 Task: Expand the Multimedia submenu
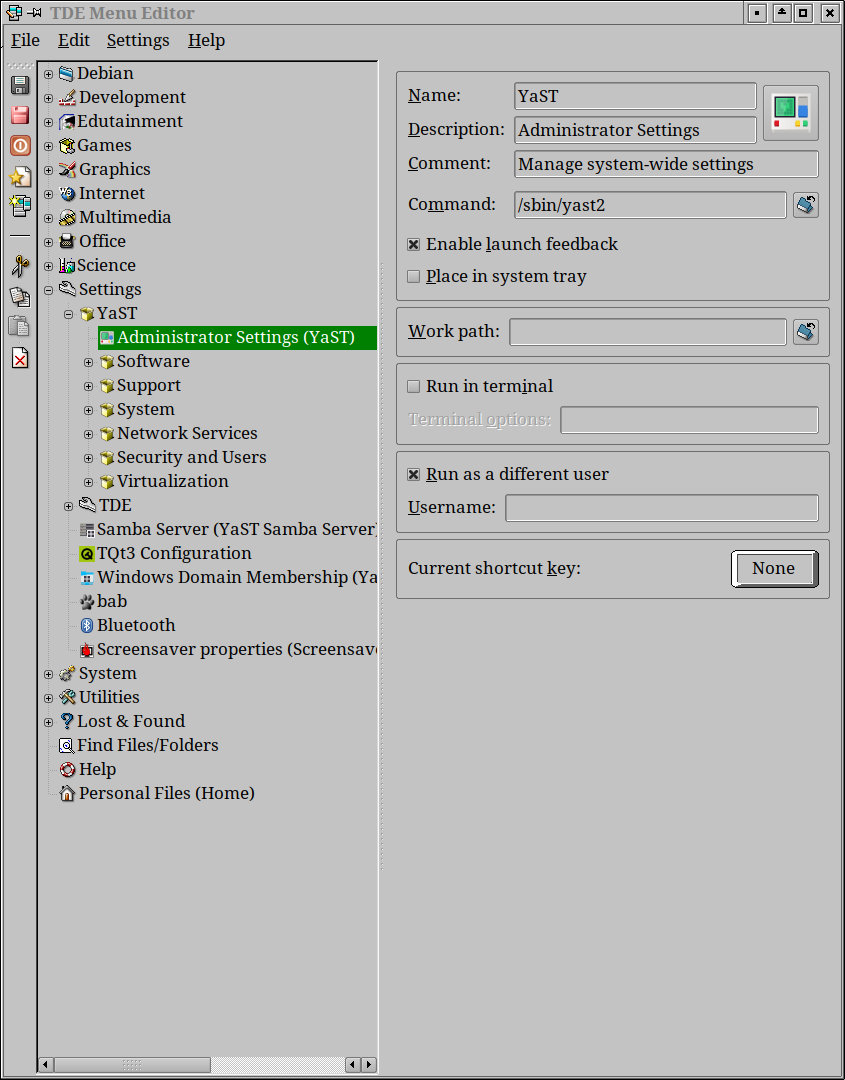click(x=48, y=218)
